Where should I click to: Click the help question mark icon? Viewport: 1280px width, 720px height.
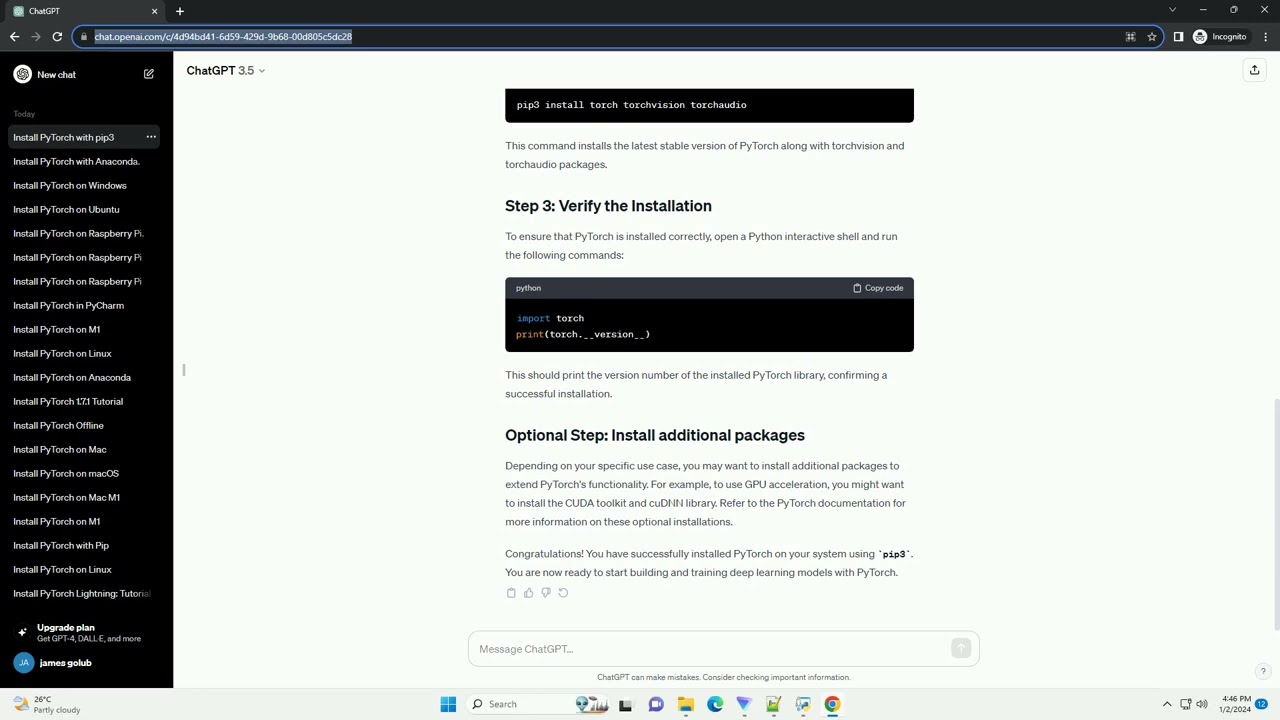click(x=1263, y=671)
